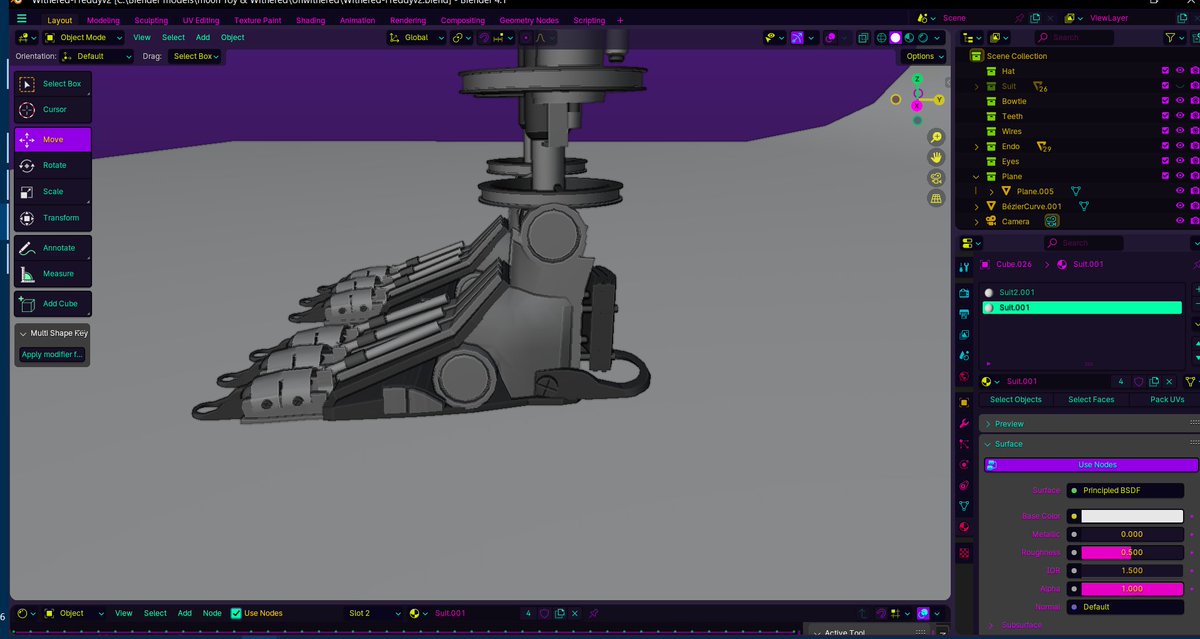This screenshot has width=1200, height=639.
Task: Expand the Options dropdown in viewport
Action: (x=924, y=57)
